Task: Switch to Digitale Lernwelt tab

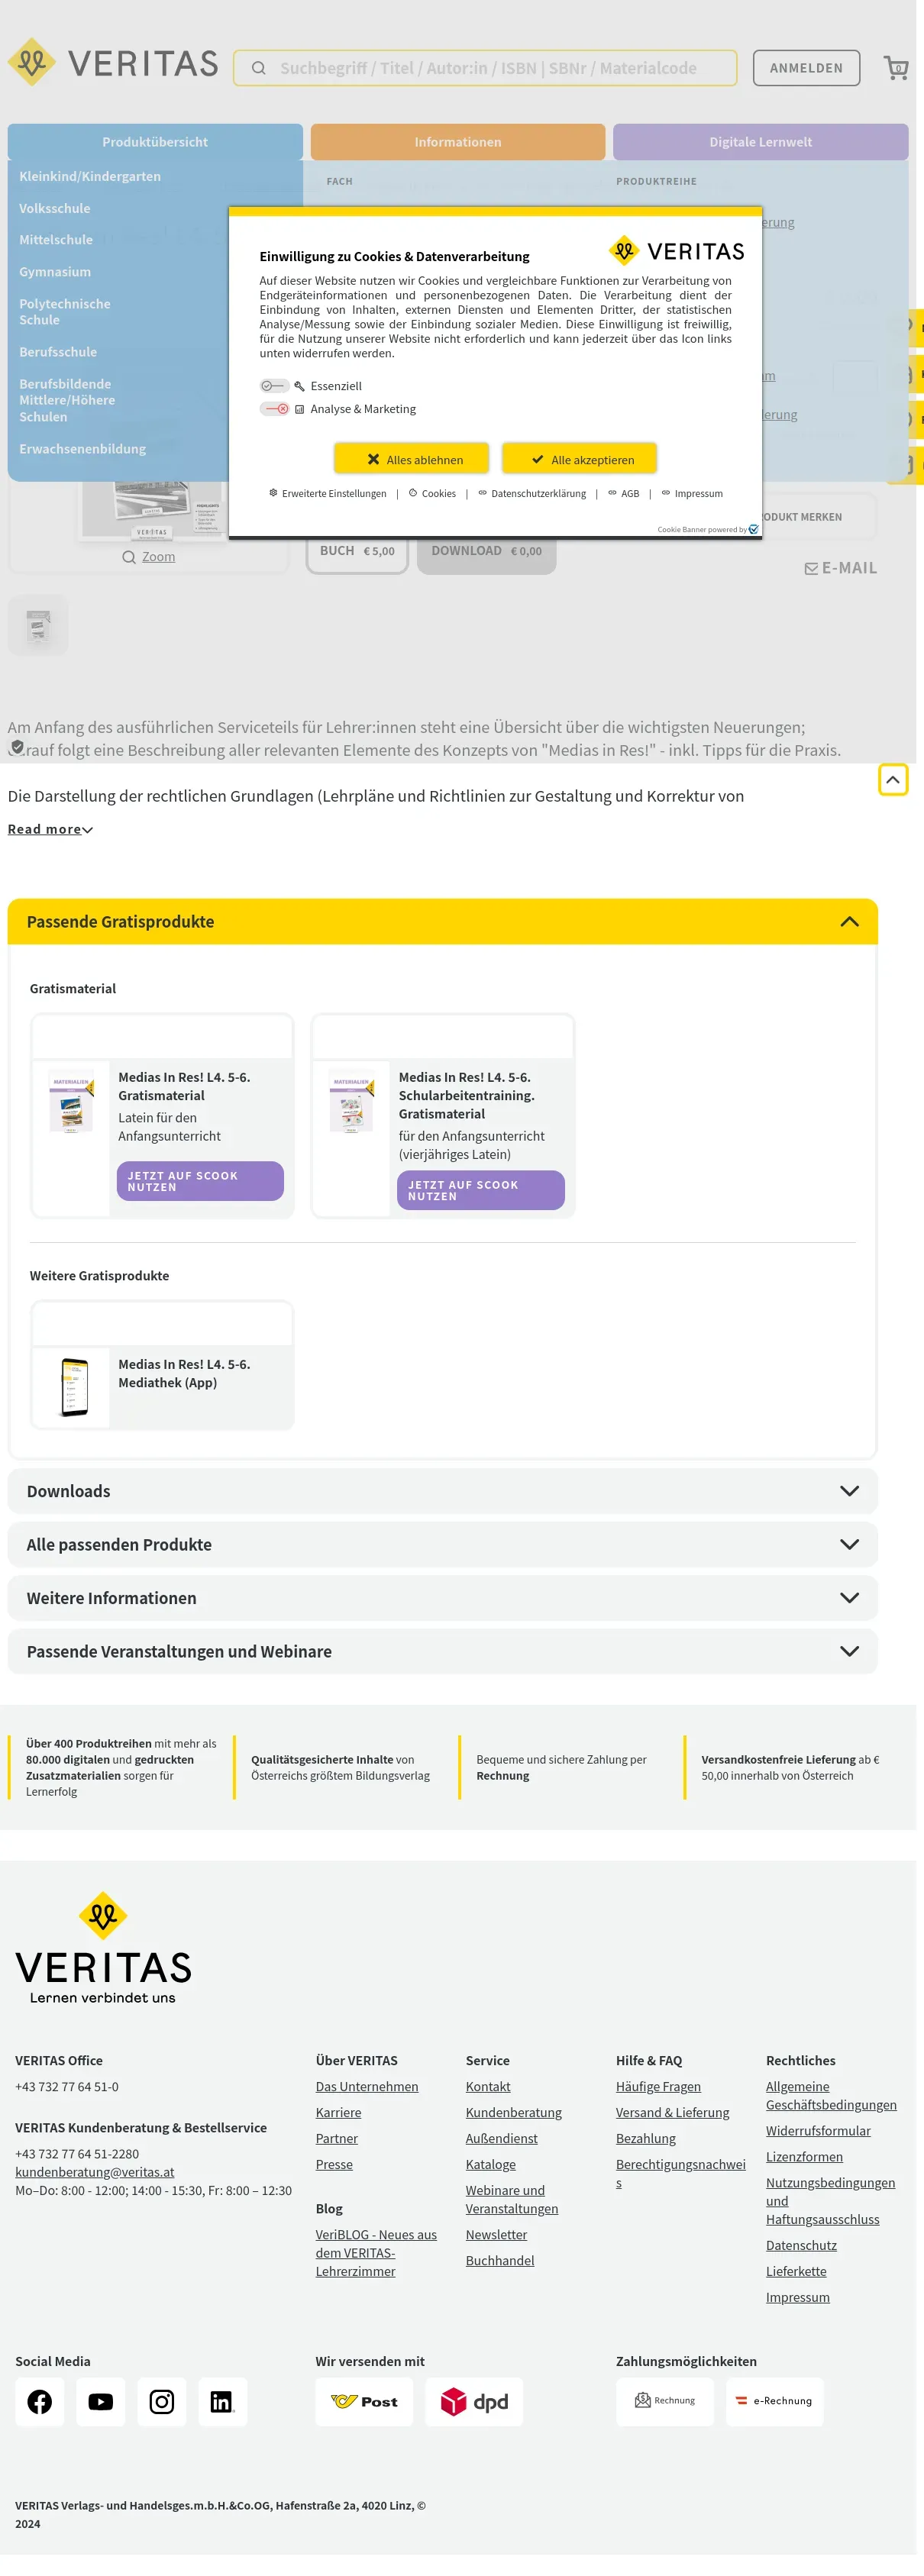Action: (760, 142)
